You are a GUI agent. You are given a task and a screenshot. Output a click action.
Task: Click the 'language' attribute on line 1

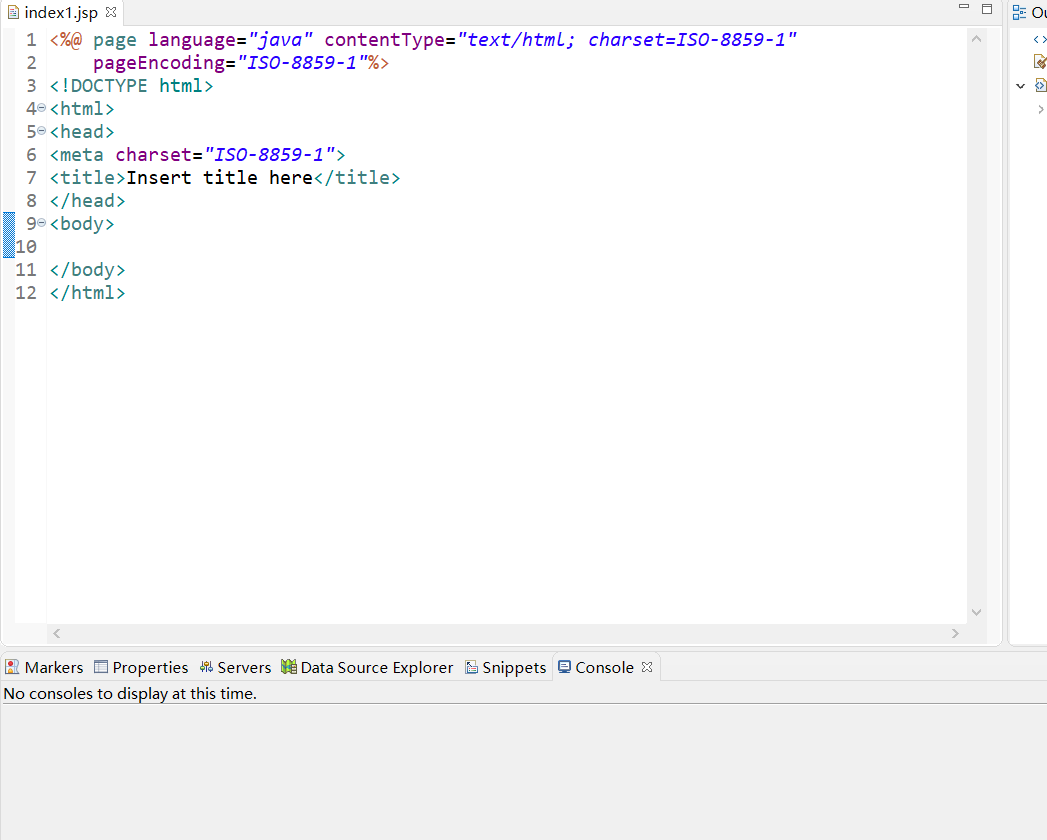click(x=192, y=40)
